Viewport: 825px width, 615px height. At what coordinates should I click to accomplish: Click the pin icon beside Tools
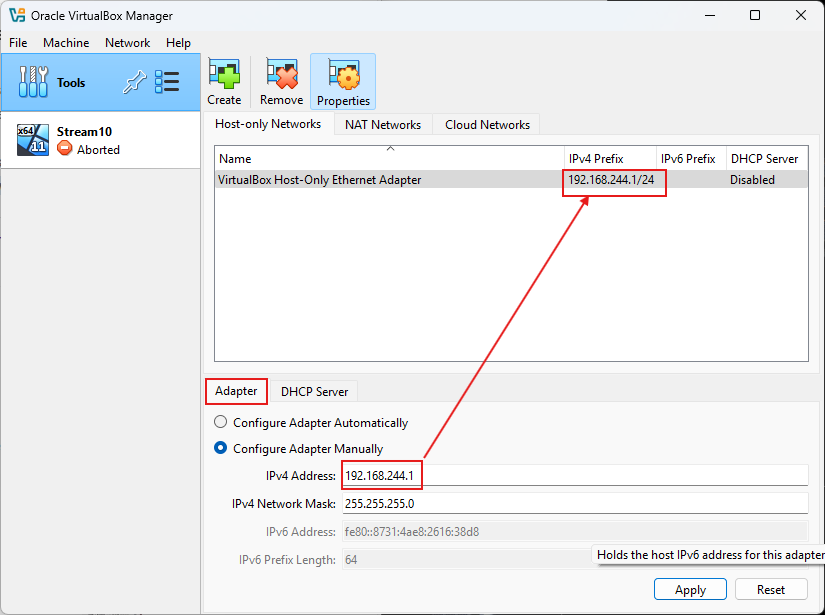tap(133, 83)
